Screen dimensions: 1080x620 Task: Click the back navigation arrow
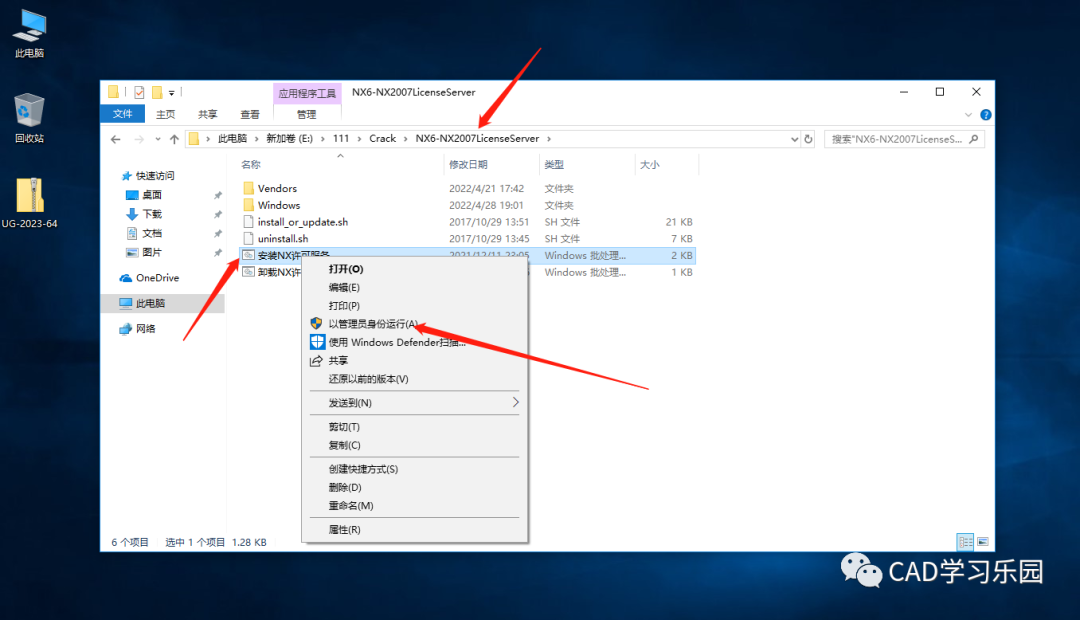point(116,139)
